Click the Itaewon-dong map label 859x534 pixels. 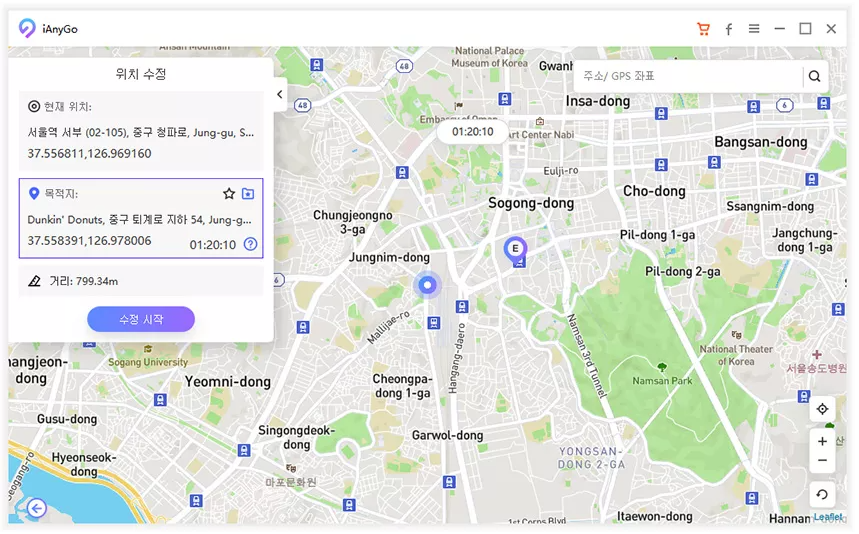pyautogui.click(x=655, y=516)
